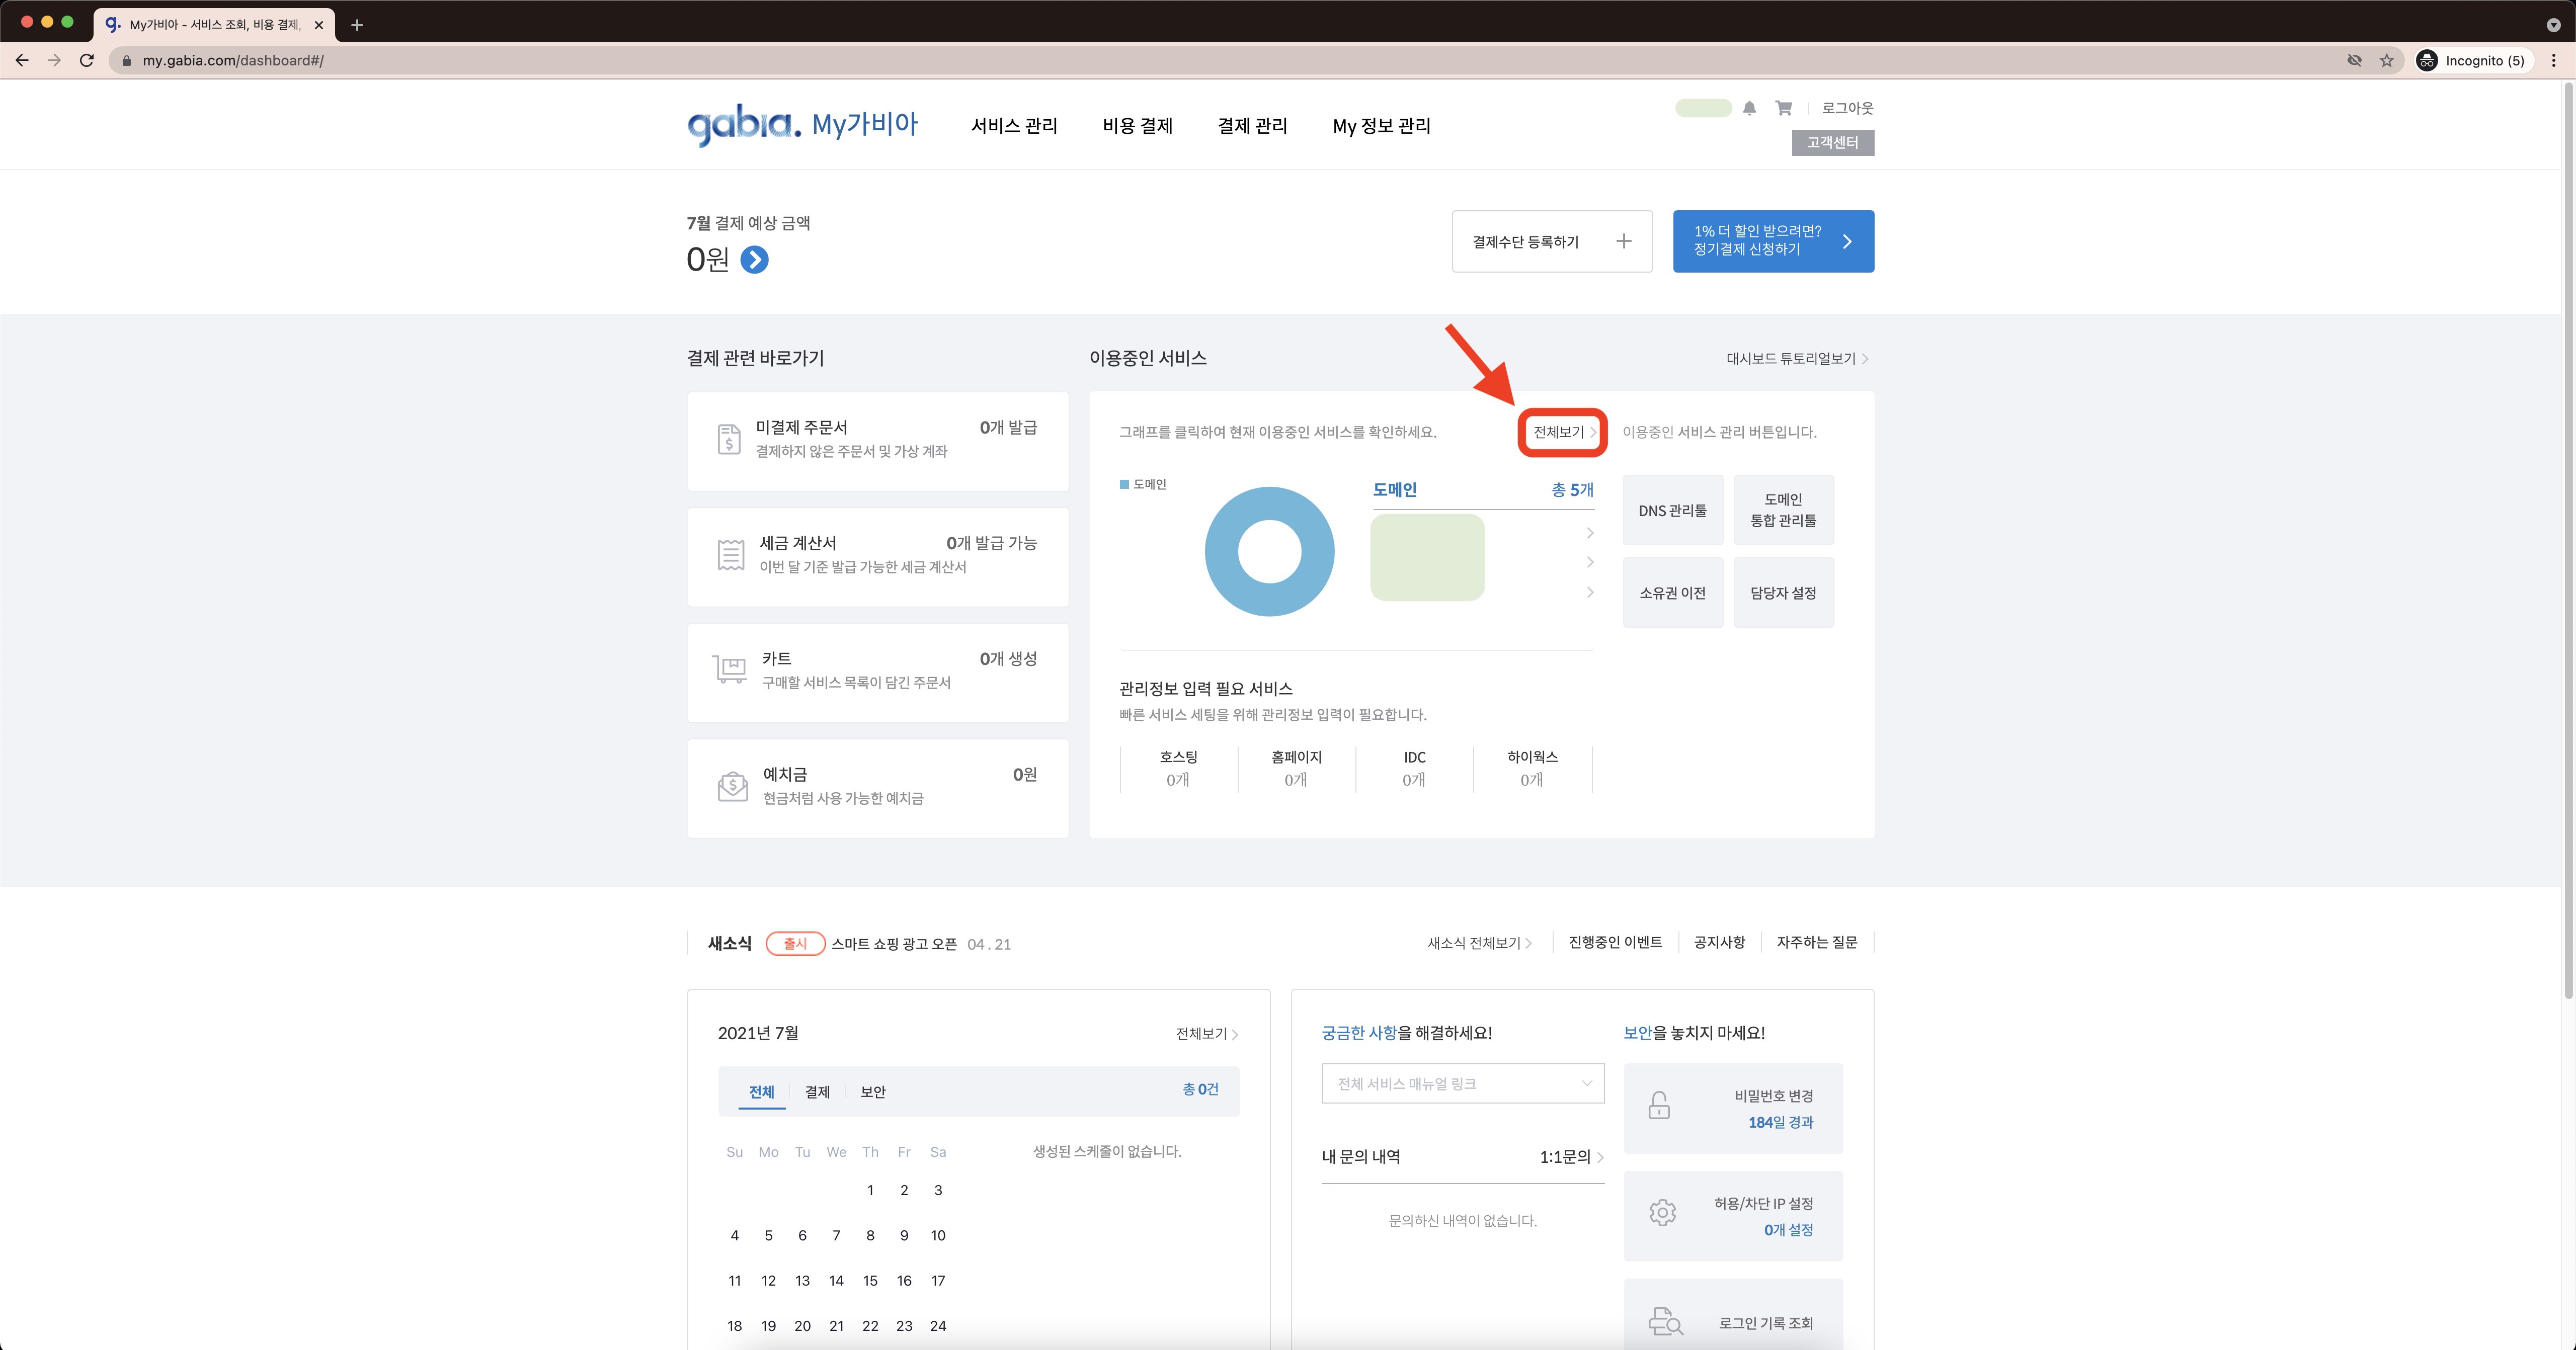Click 담당자 설정 button
Viewport: 2576px width, 1350px height.
pyautogui.click(x=1783, y=593)
